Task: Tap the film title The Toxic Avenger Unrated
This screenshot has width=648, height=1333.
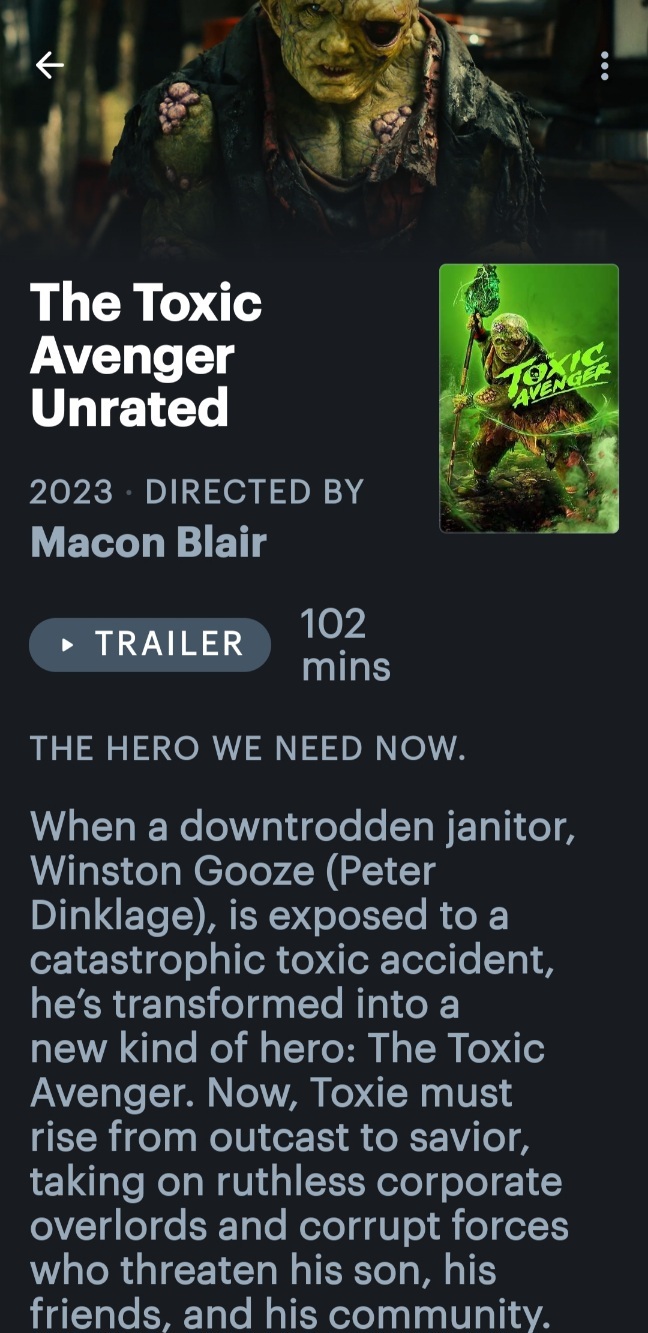Action: 146,355
